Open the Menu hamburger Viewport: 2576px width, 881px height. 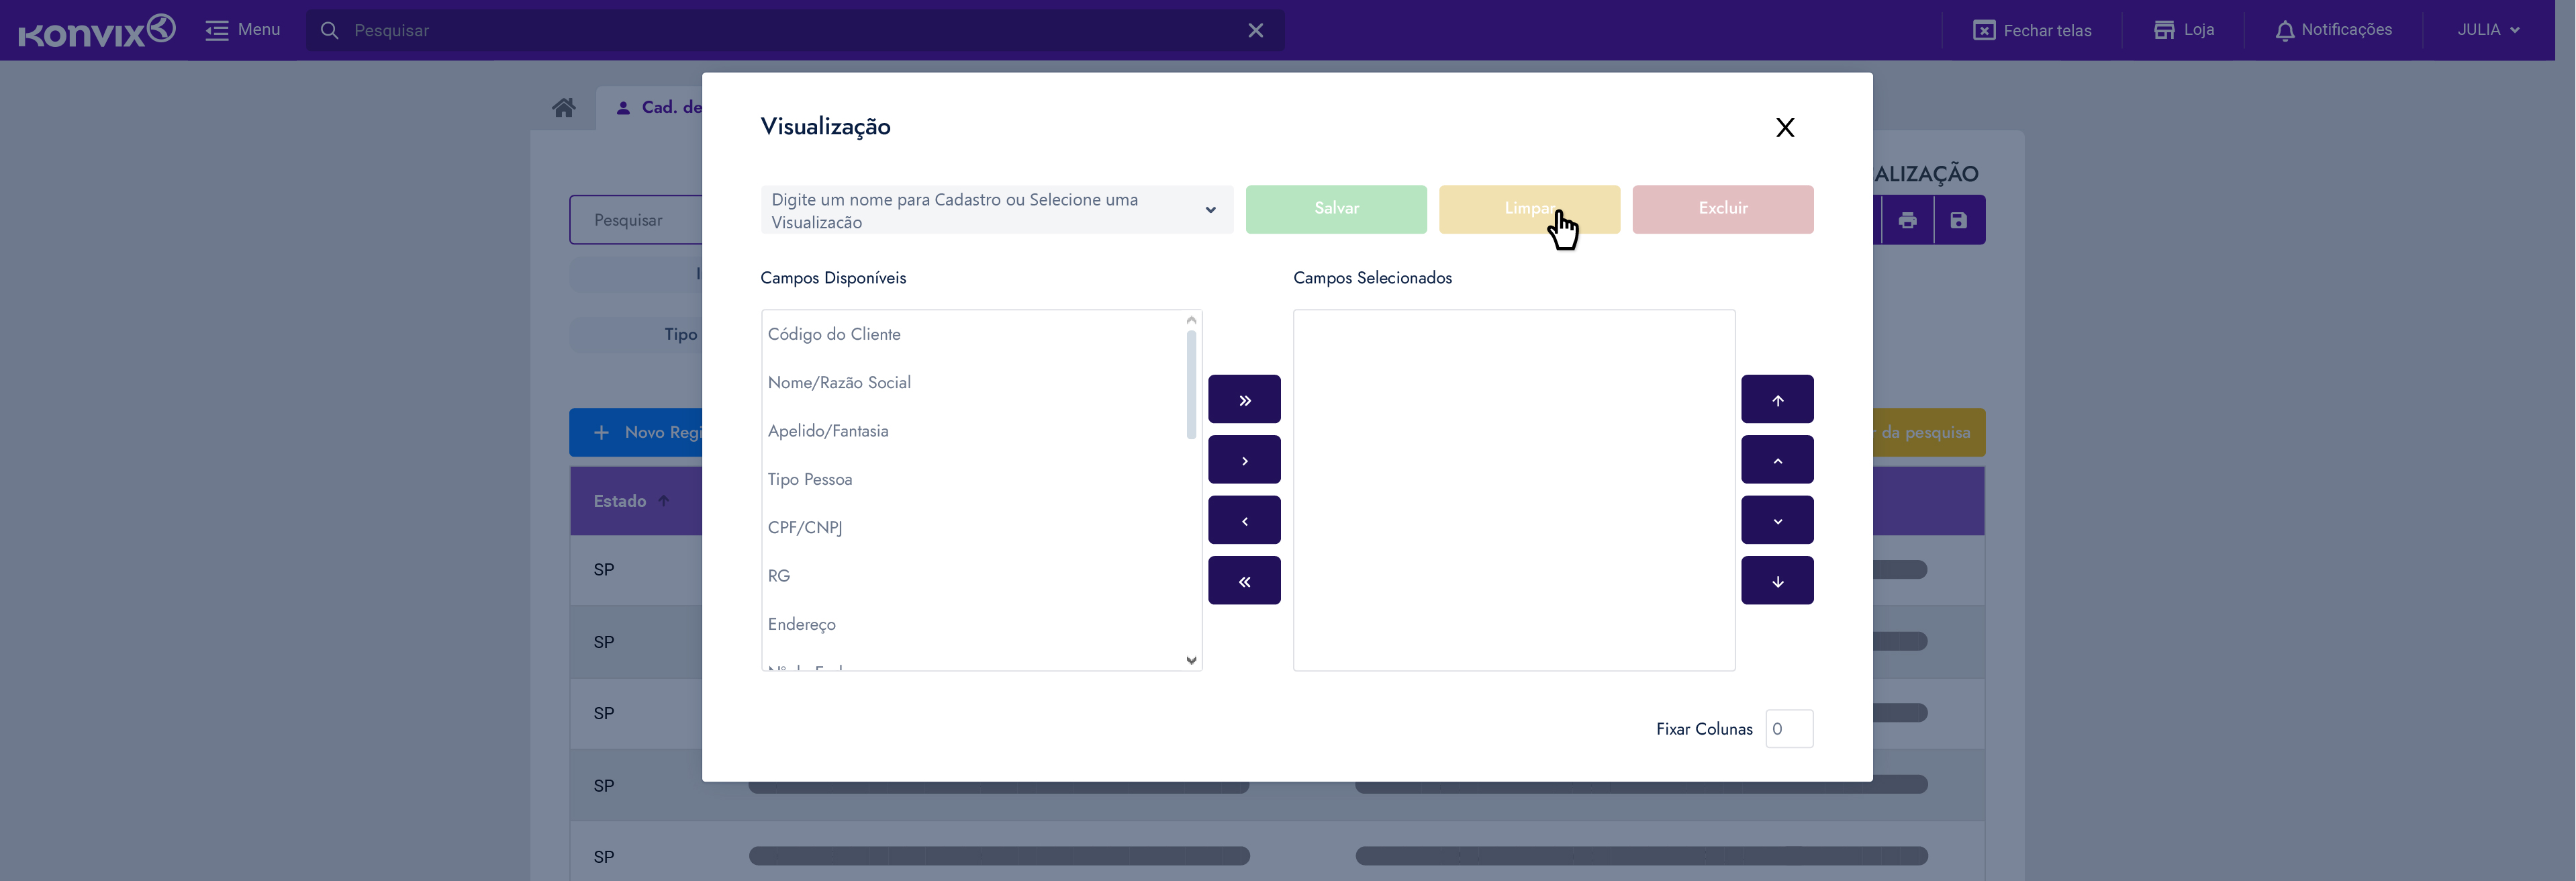pyautogui.click(x=243, y=30)
